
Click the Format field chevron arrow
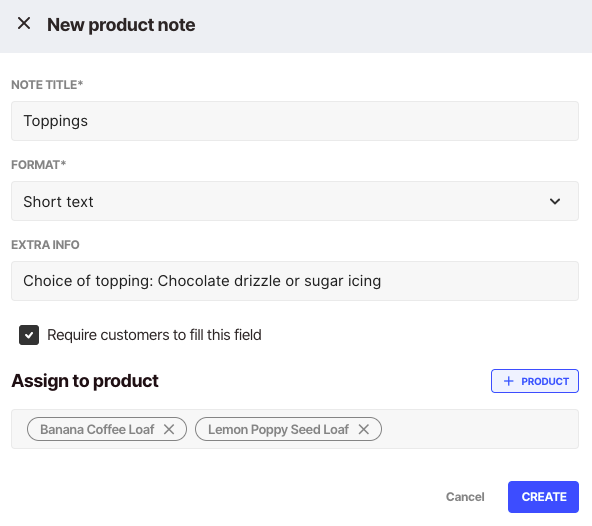coord(555,201)
